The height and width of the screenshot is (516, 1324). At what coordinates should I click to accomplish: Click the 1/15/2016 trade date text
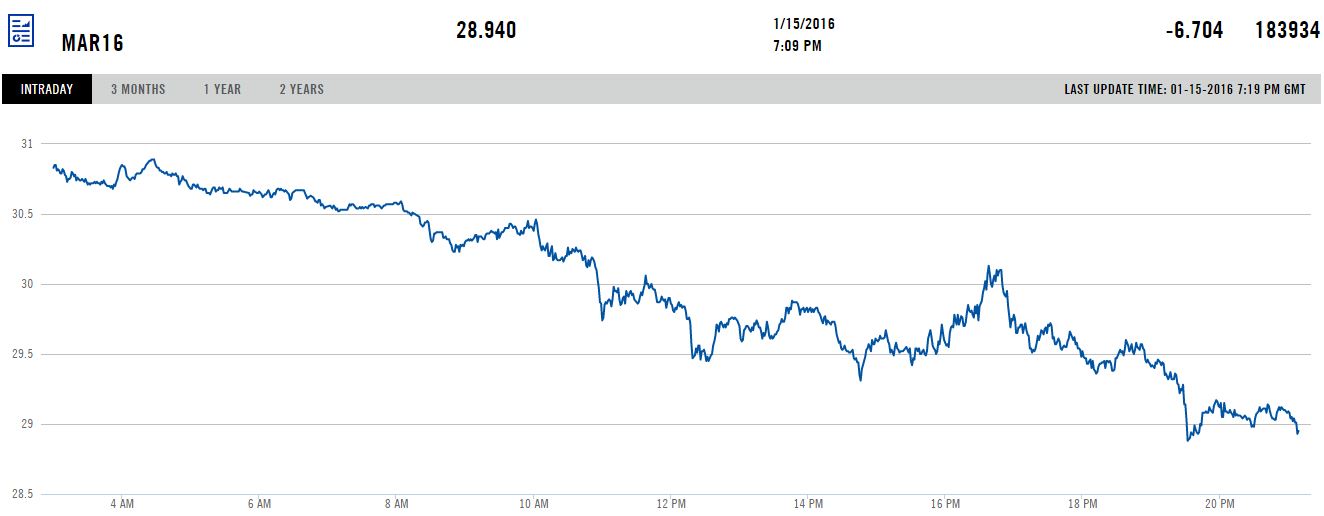pos(803,23)
